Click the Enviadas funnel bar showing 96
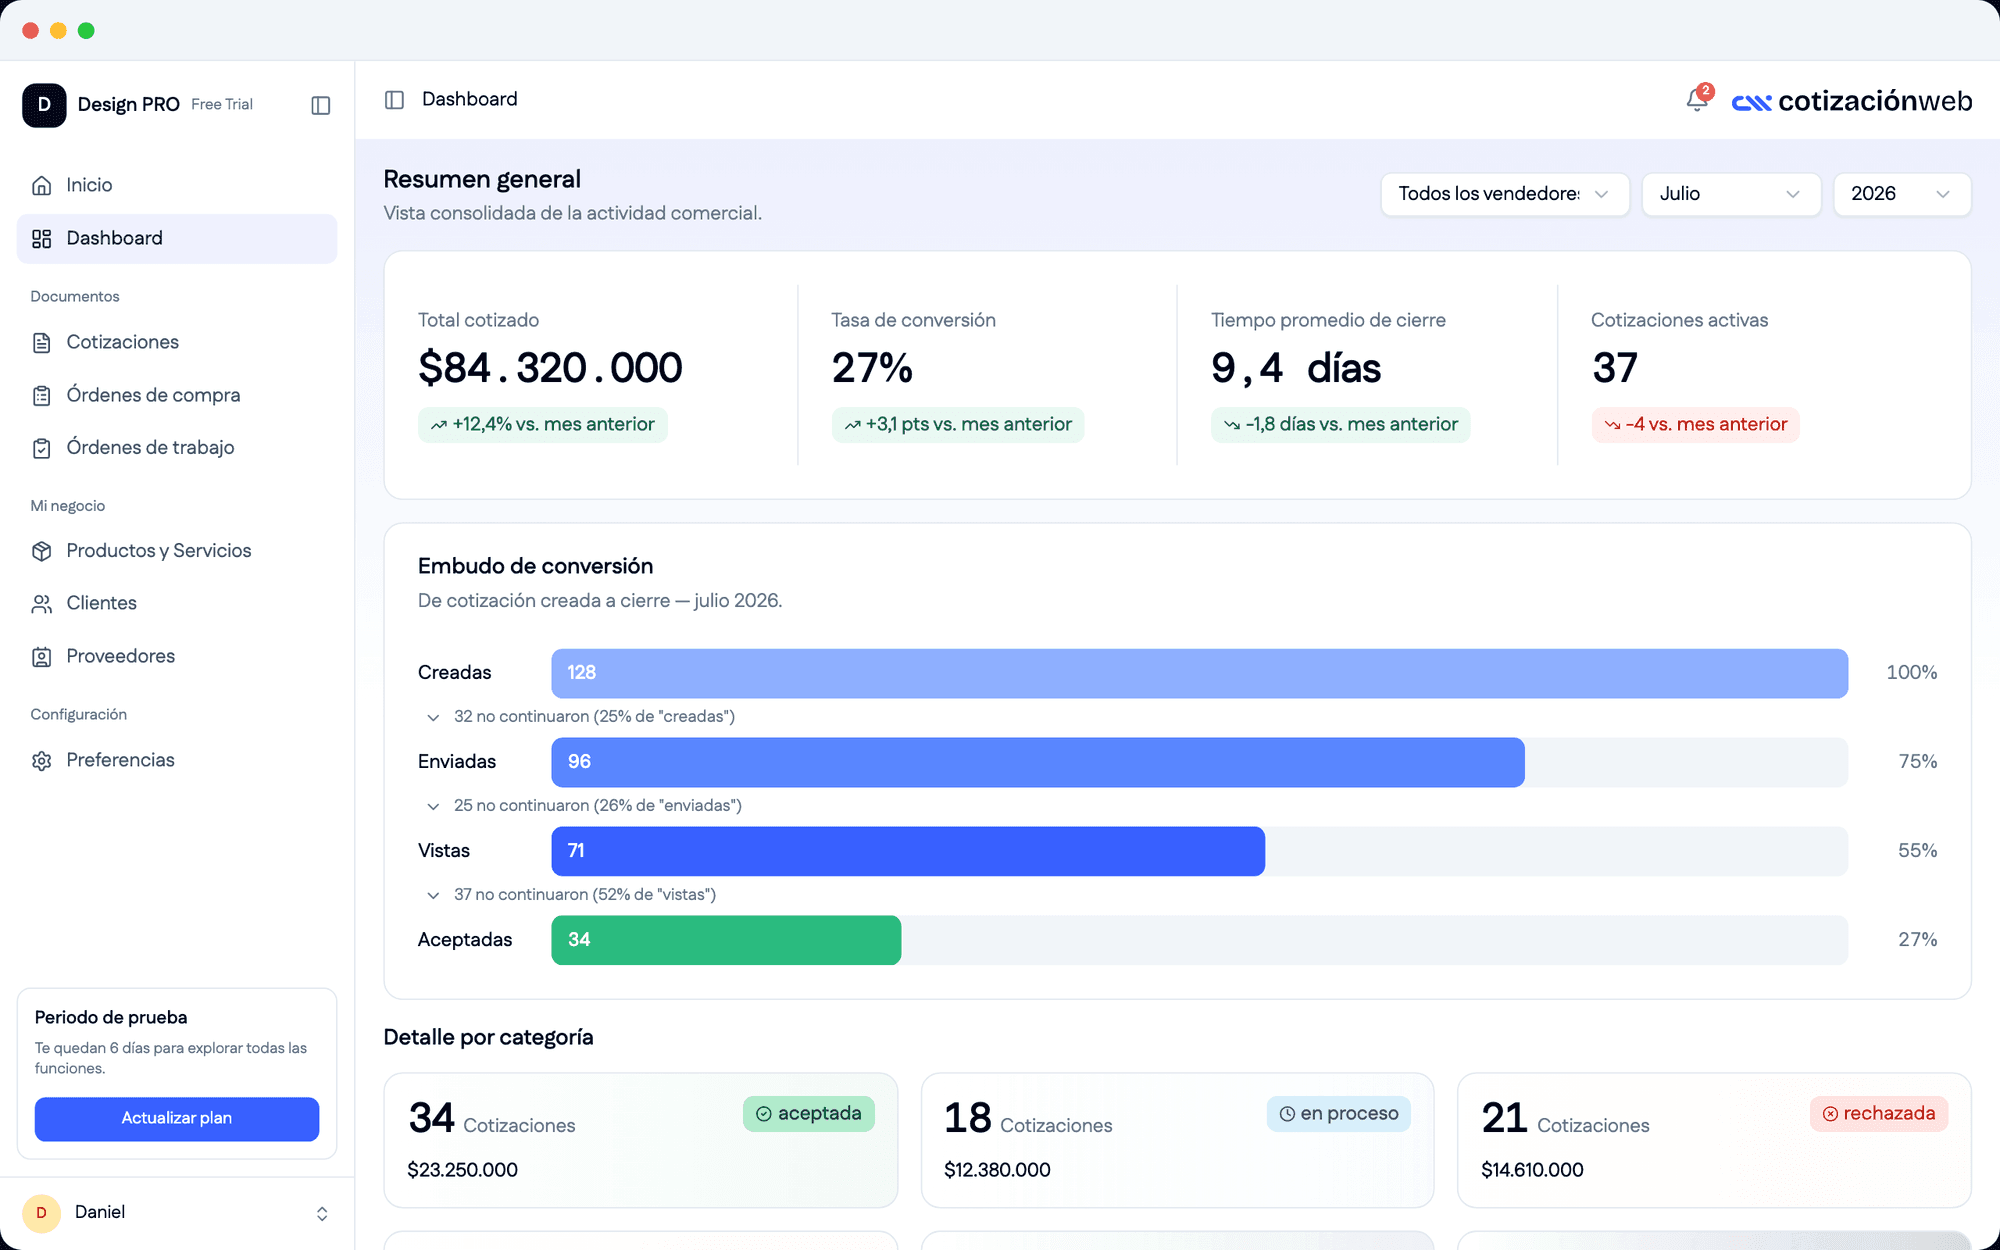The height and width of the screenshot is (1250, 2000). point(1038,763)
